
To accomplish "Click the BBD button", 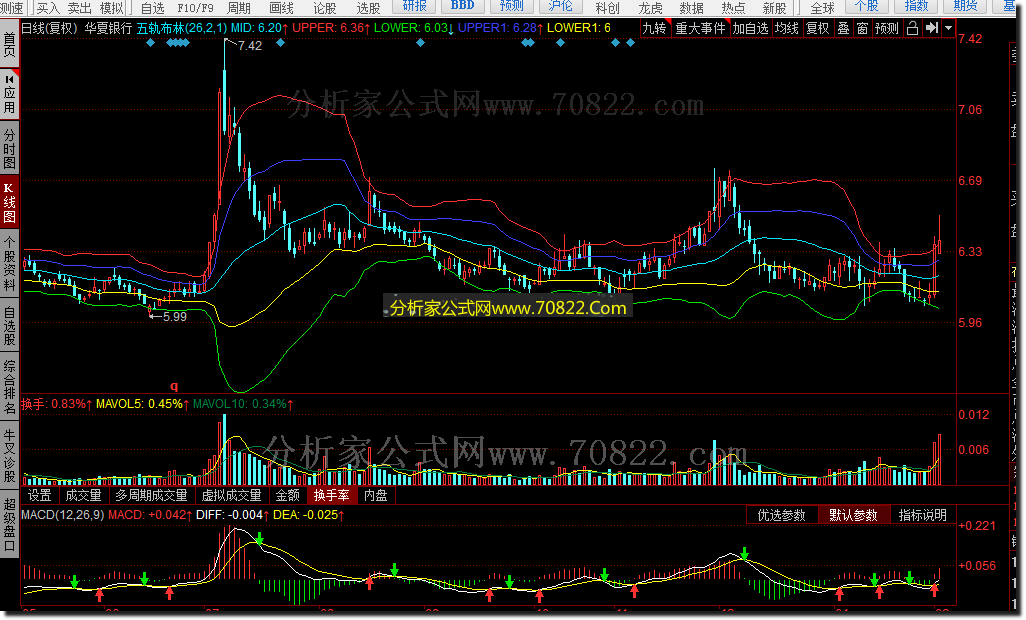I will [x=463, y=6].
